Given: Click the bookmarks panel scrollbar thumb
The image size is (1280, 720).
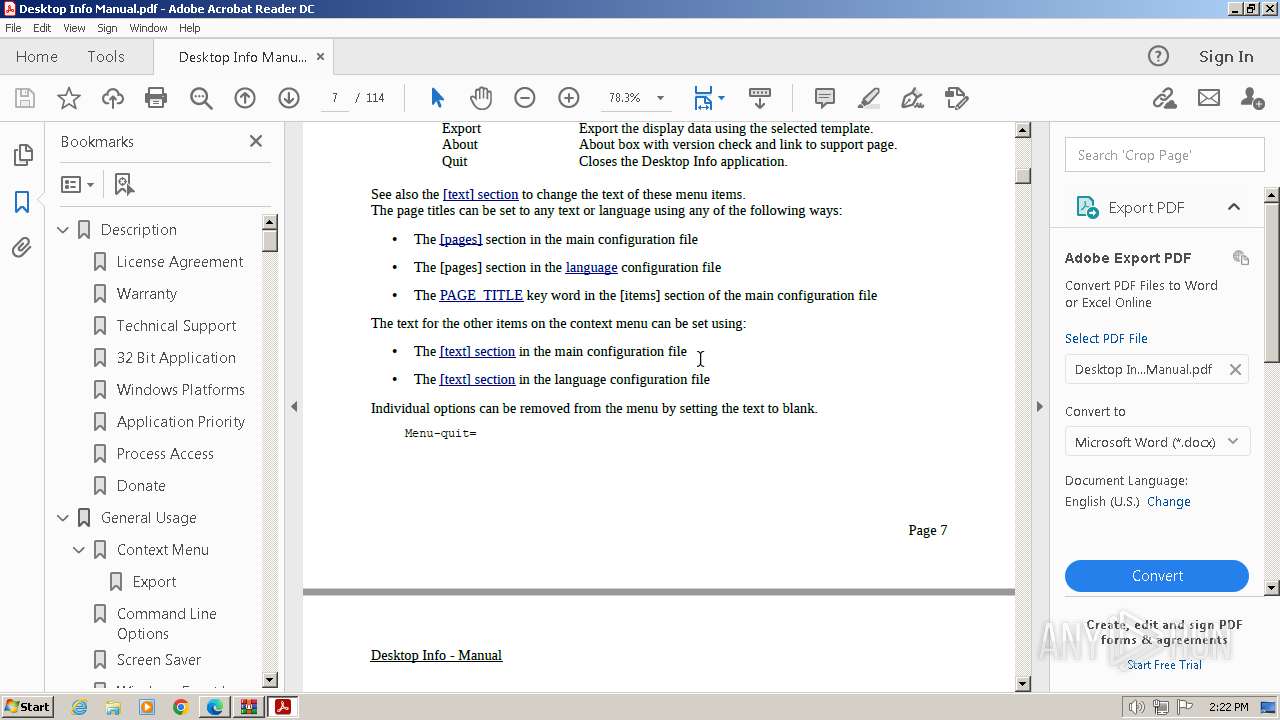Looking at the screenshot, I should pyautogui.click(x=270, y=240).
